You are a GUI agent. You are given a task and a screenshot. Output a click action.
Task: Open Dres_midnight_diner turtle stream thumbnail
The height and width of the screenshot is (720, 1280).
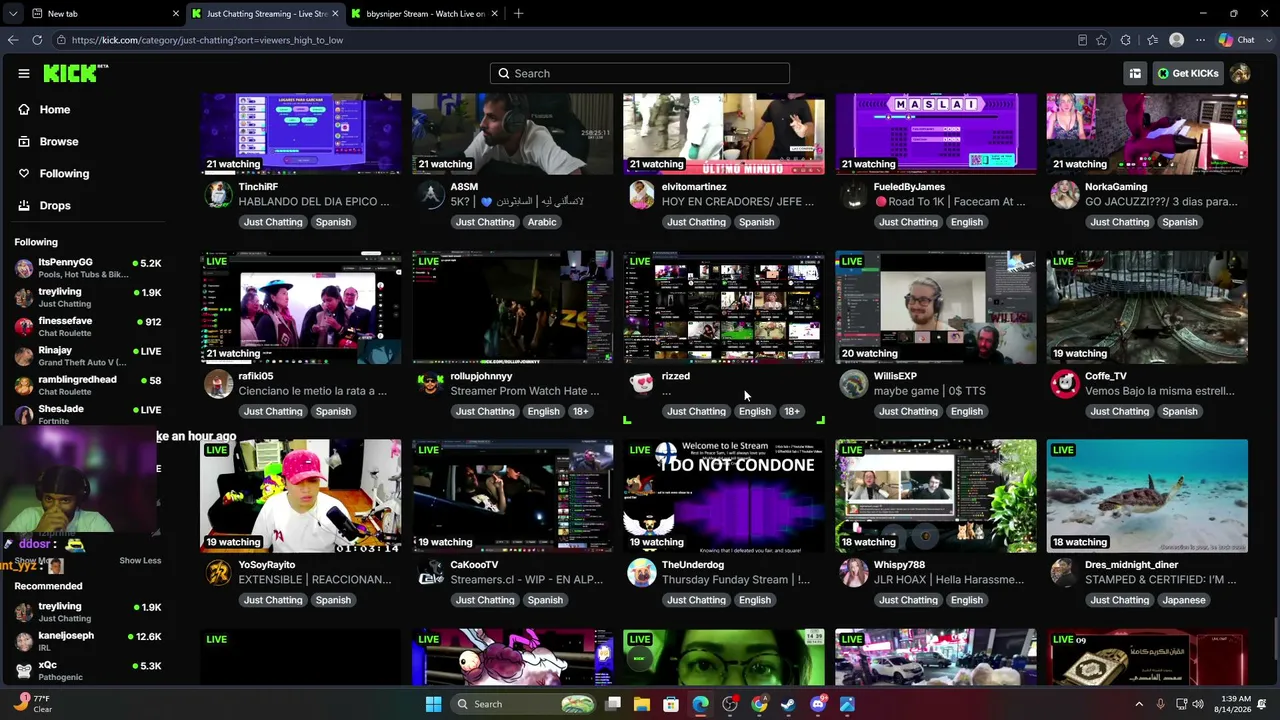point(1147,496)
